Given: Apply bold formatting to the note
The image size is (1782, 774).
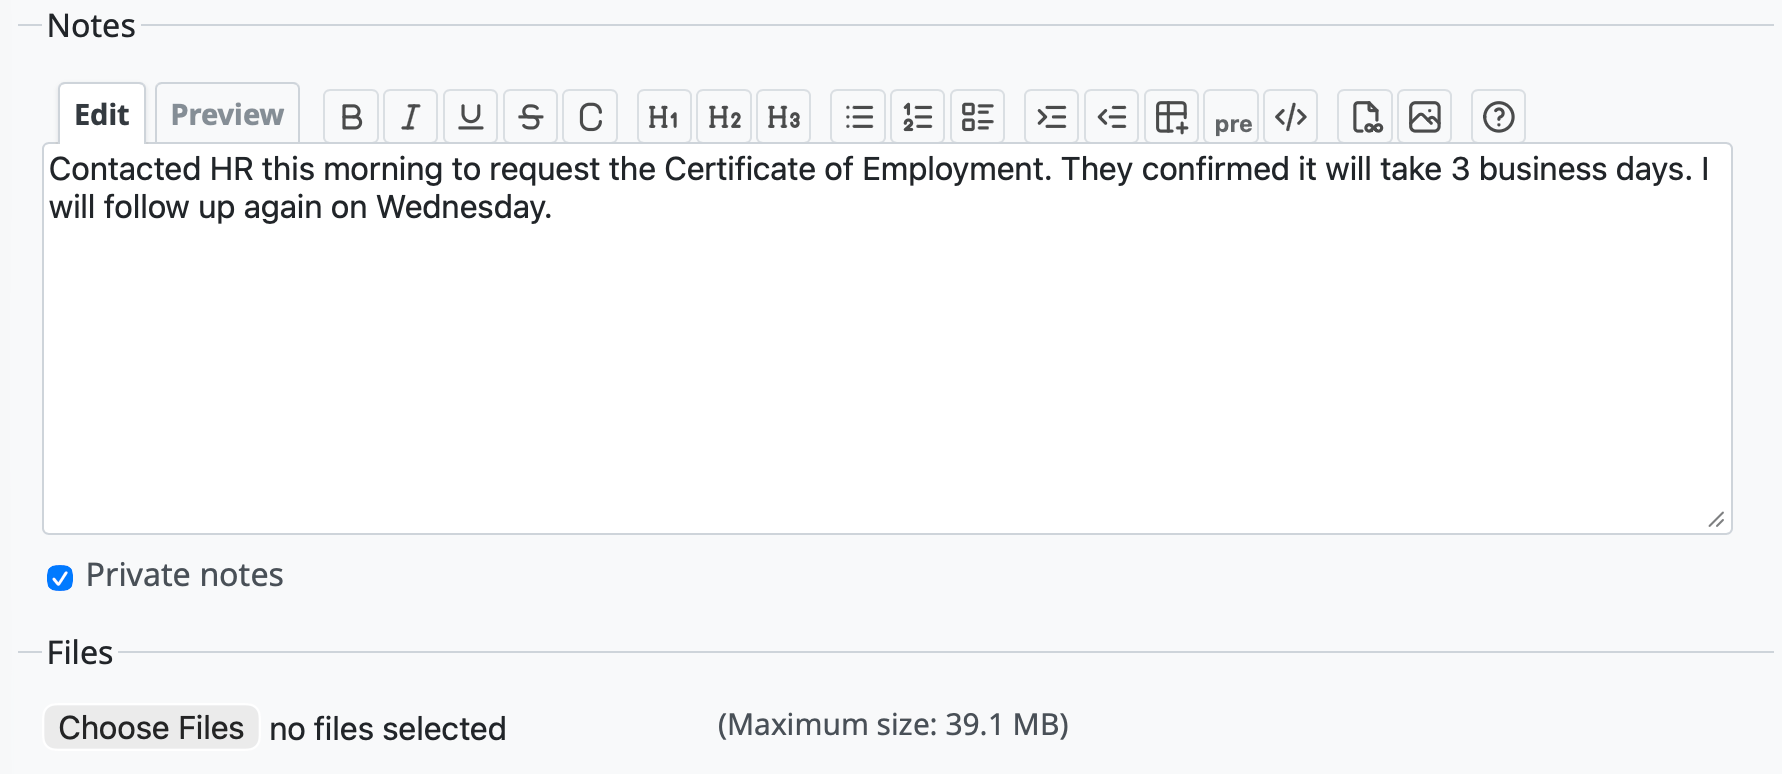Looking at the screenshot, I should point(350,116).
